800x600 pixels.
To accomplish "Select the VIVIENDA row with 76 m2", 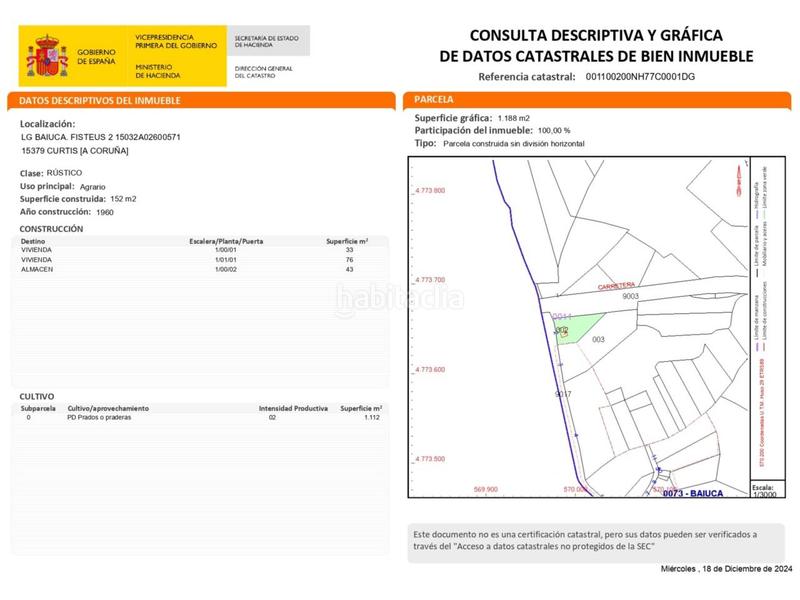I will [200, 257].
